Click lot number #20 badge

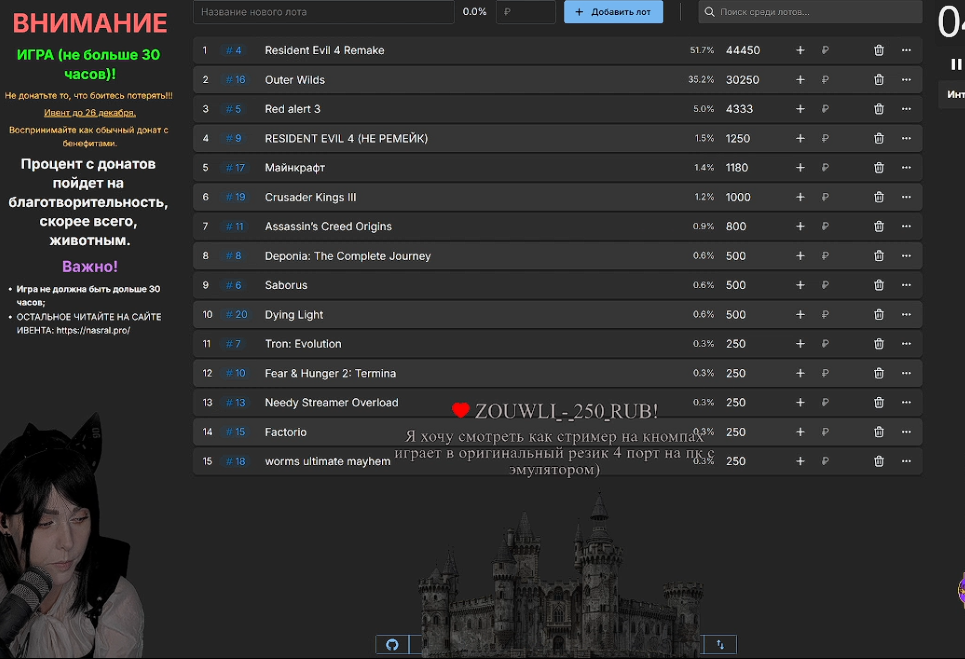(x=236, y=314)
